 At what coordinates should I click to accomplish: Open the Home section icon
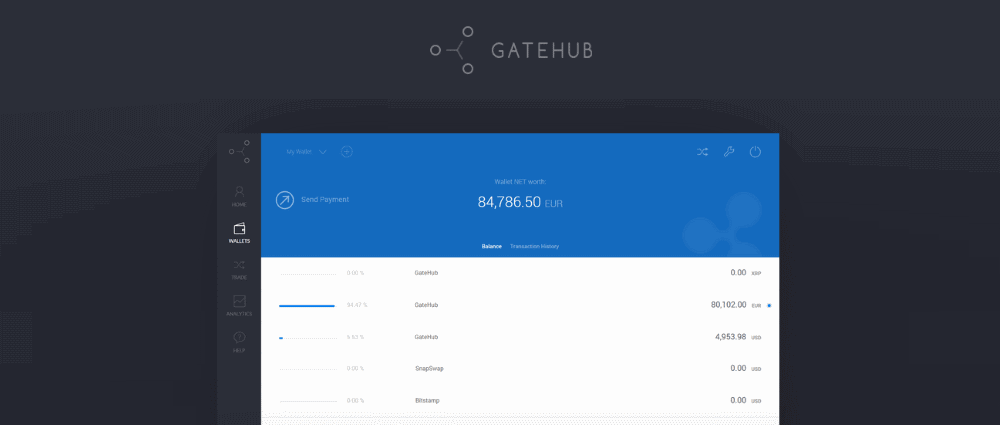(x=239, y=191)
